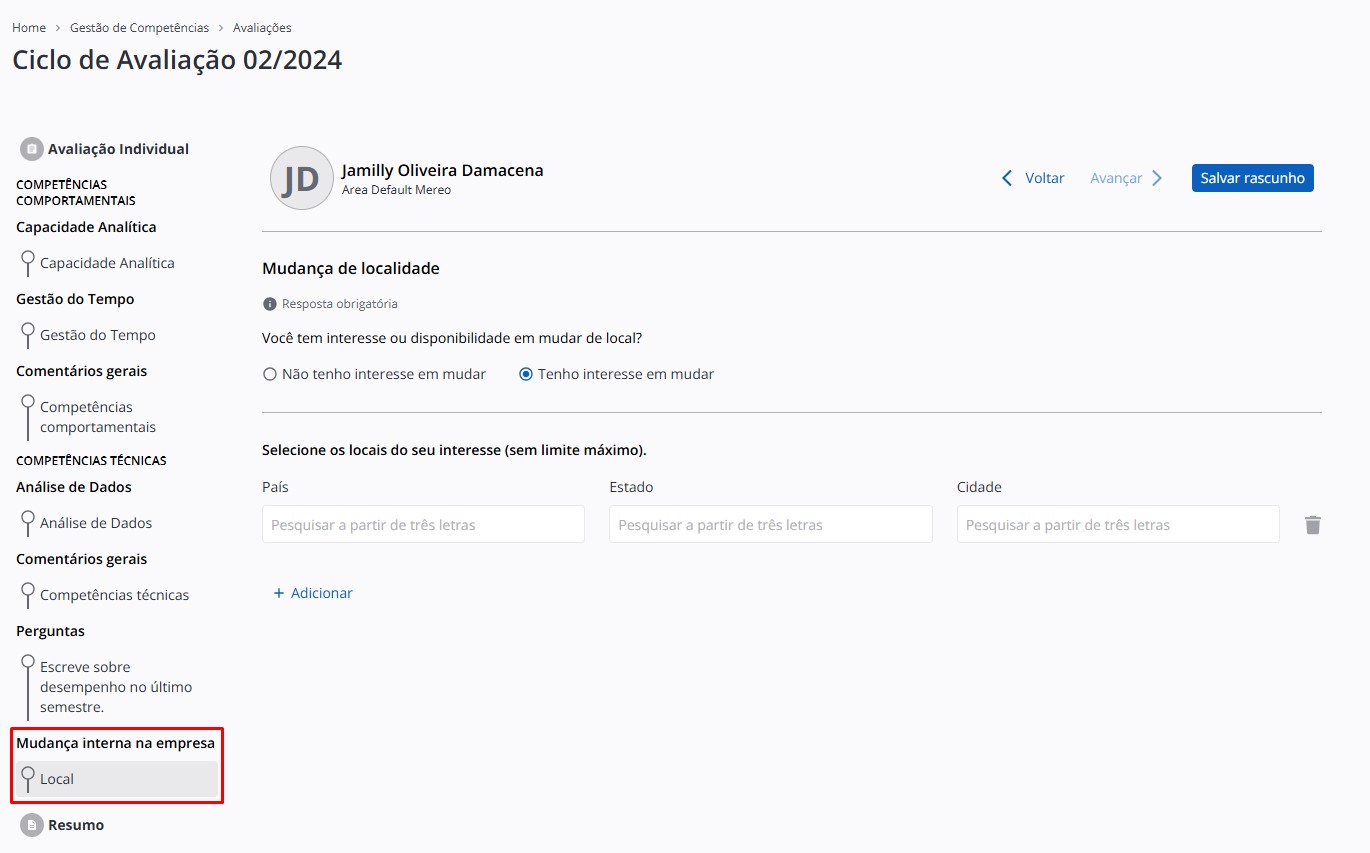Click the left chevron beside Voltar
Screen dimensions: 1370x853
point(1007,178)
